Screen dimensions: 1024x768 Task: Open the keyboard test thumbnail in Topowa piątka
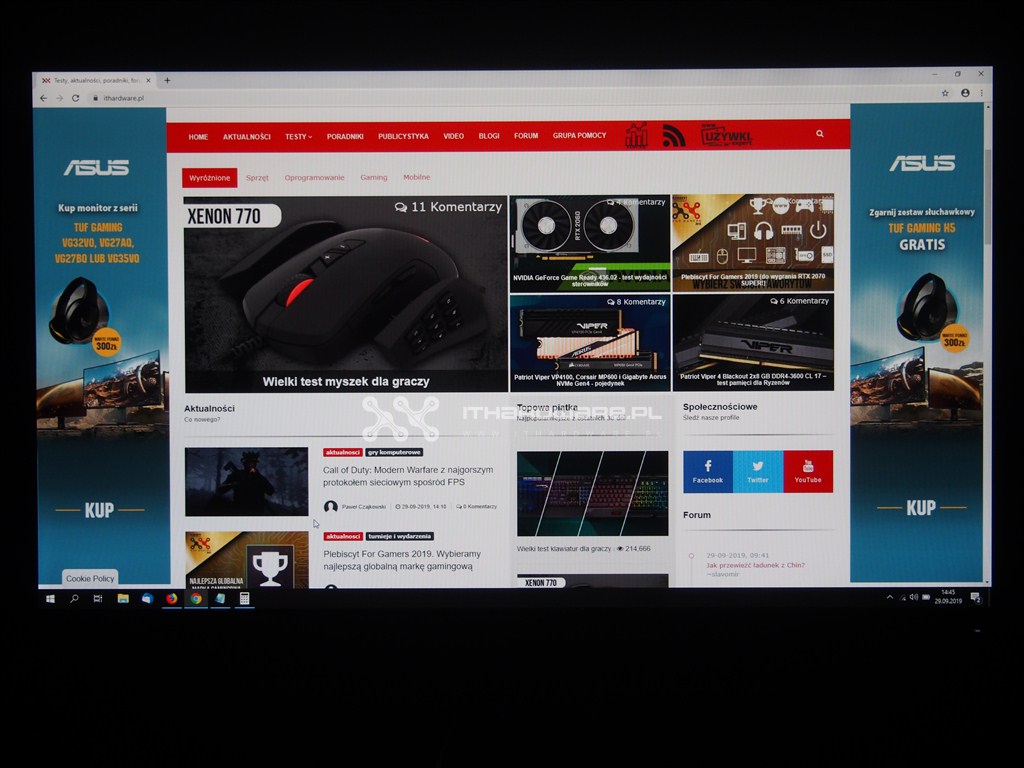point(592,493)
